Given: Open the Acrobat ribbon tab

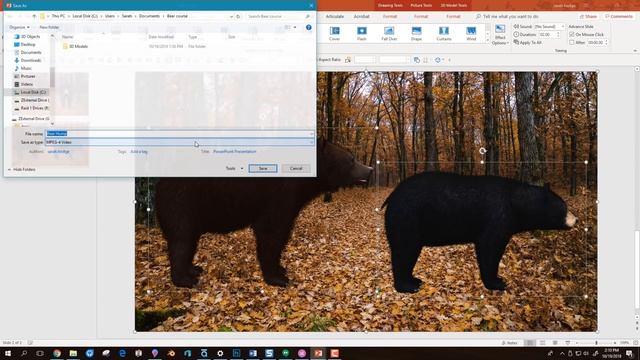Looking at the screenshot, I should [x=362, y=16].
